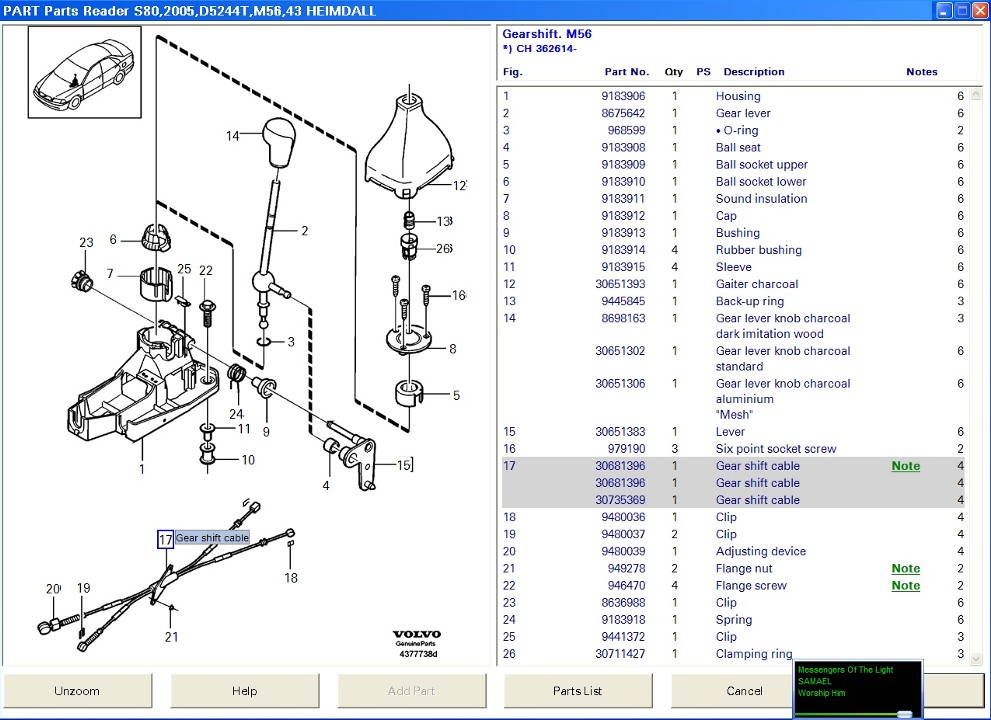Viewport: 991px width, 720px height.
Task: Select Gear shift cable part 30735369
Action: (733, 500)
